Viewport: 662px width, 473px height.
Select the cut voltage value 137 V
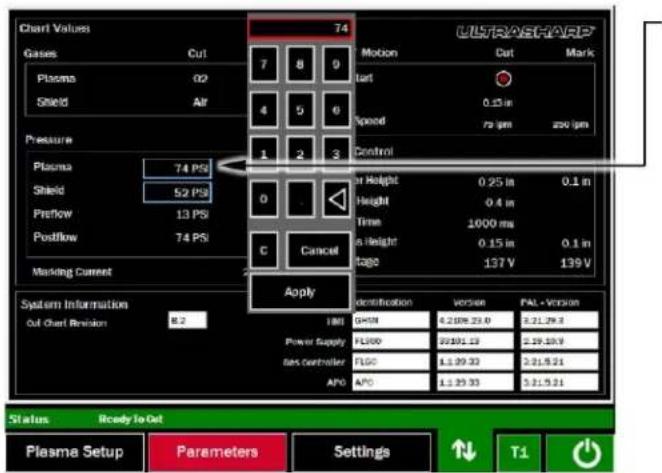pyautogui.click(x=499, y=263)
